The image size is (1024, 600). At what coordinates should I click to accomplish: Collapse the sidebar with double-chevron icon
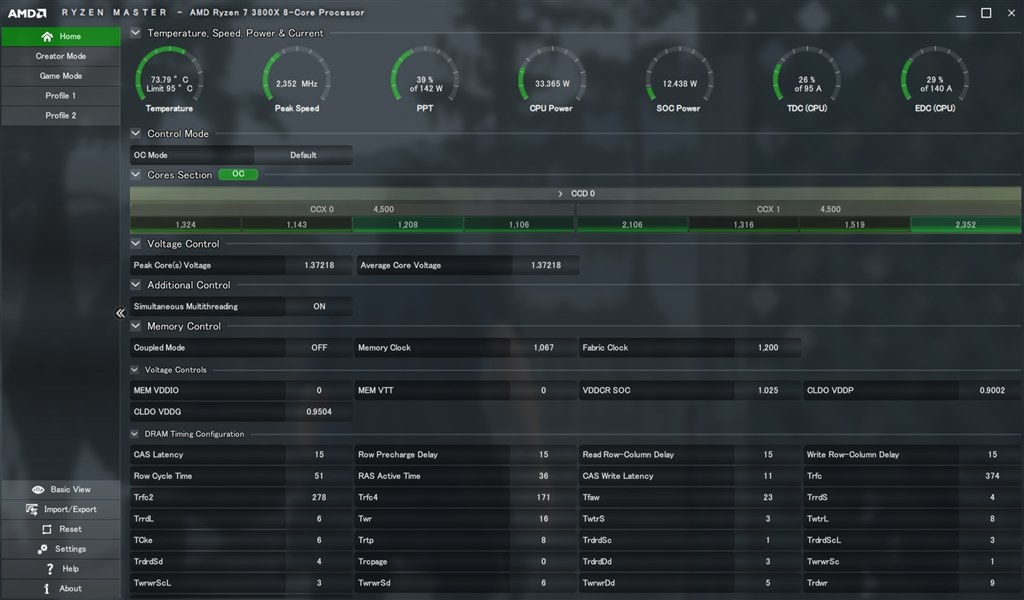pos(120,313)
